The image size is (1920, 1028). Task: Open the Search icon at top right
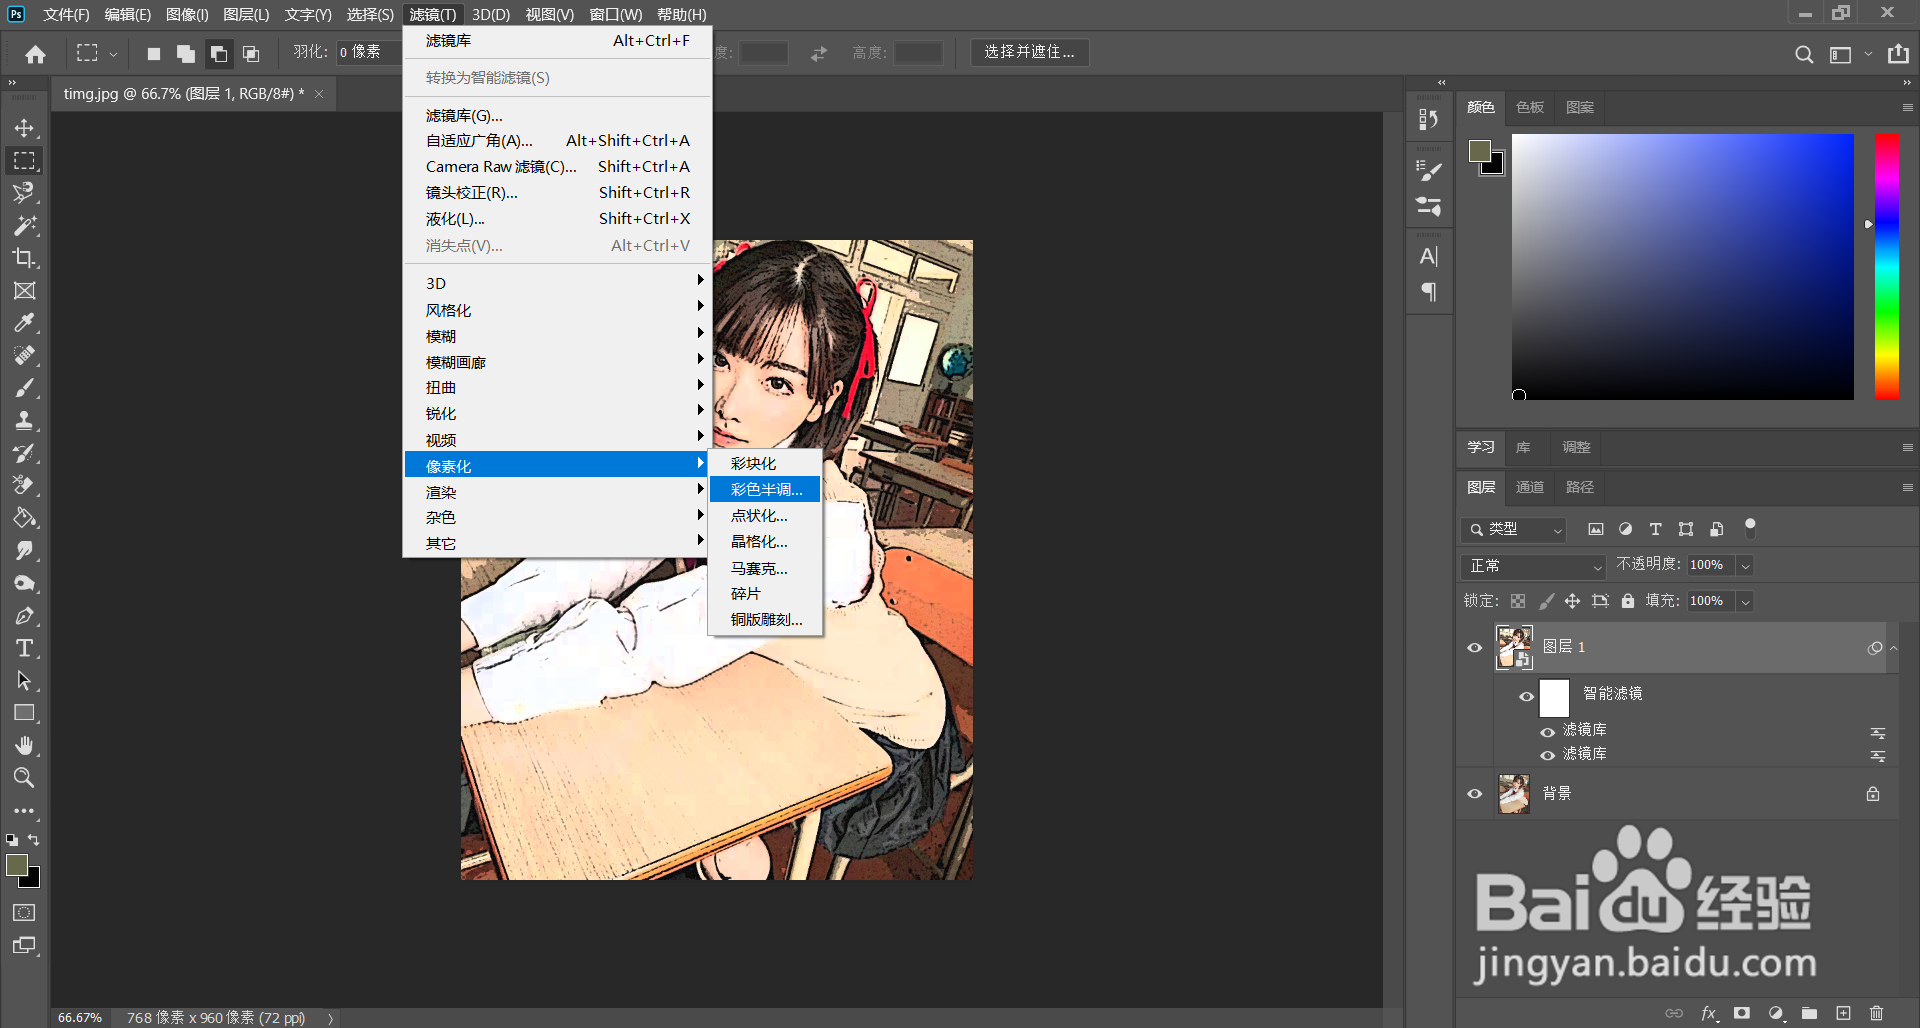click(1804, 54)
